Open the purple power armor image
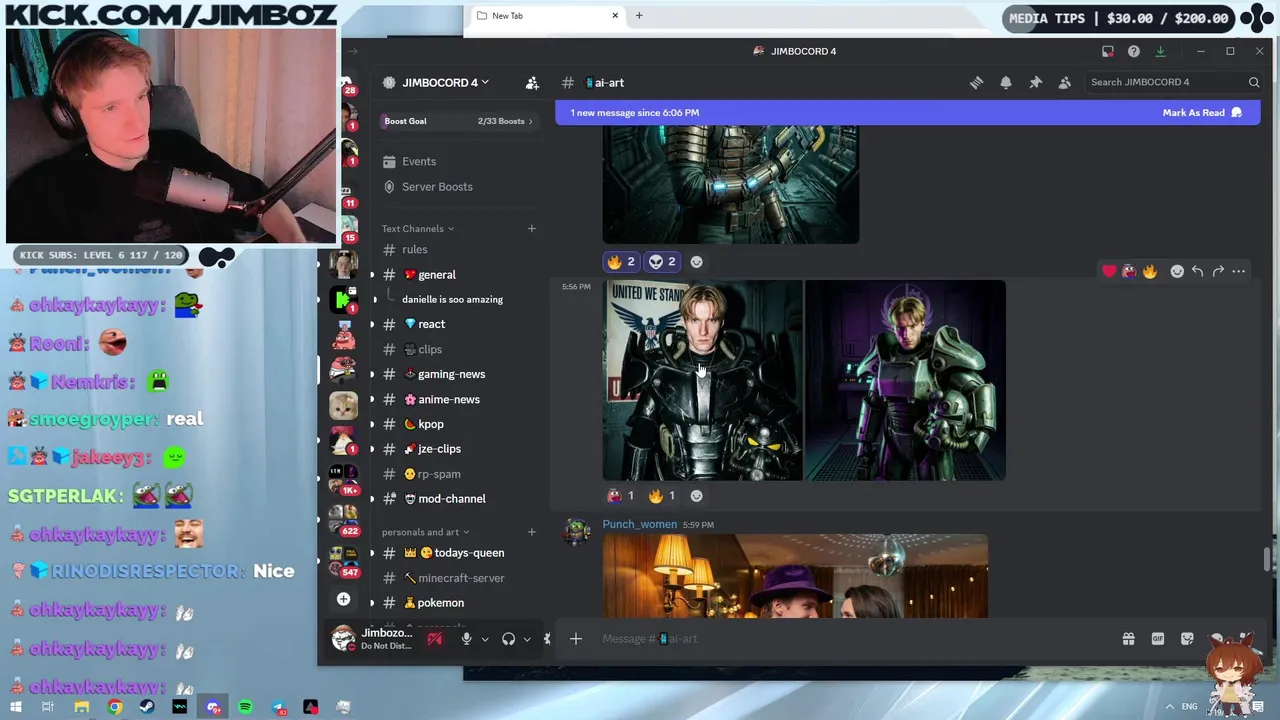This screenshot has height=720, width=1280. tap(905, 380)
